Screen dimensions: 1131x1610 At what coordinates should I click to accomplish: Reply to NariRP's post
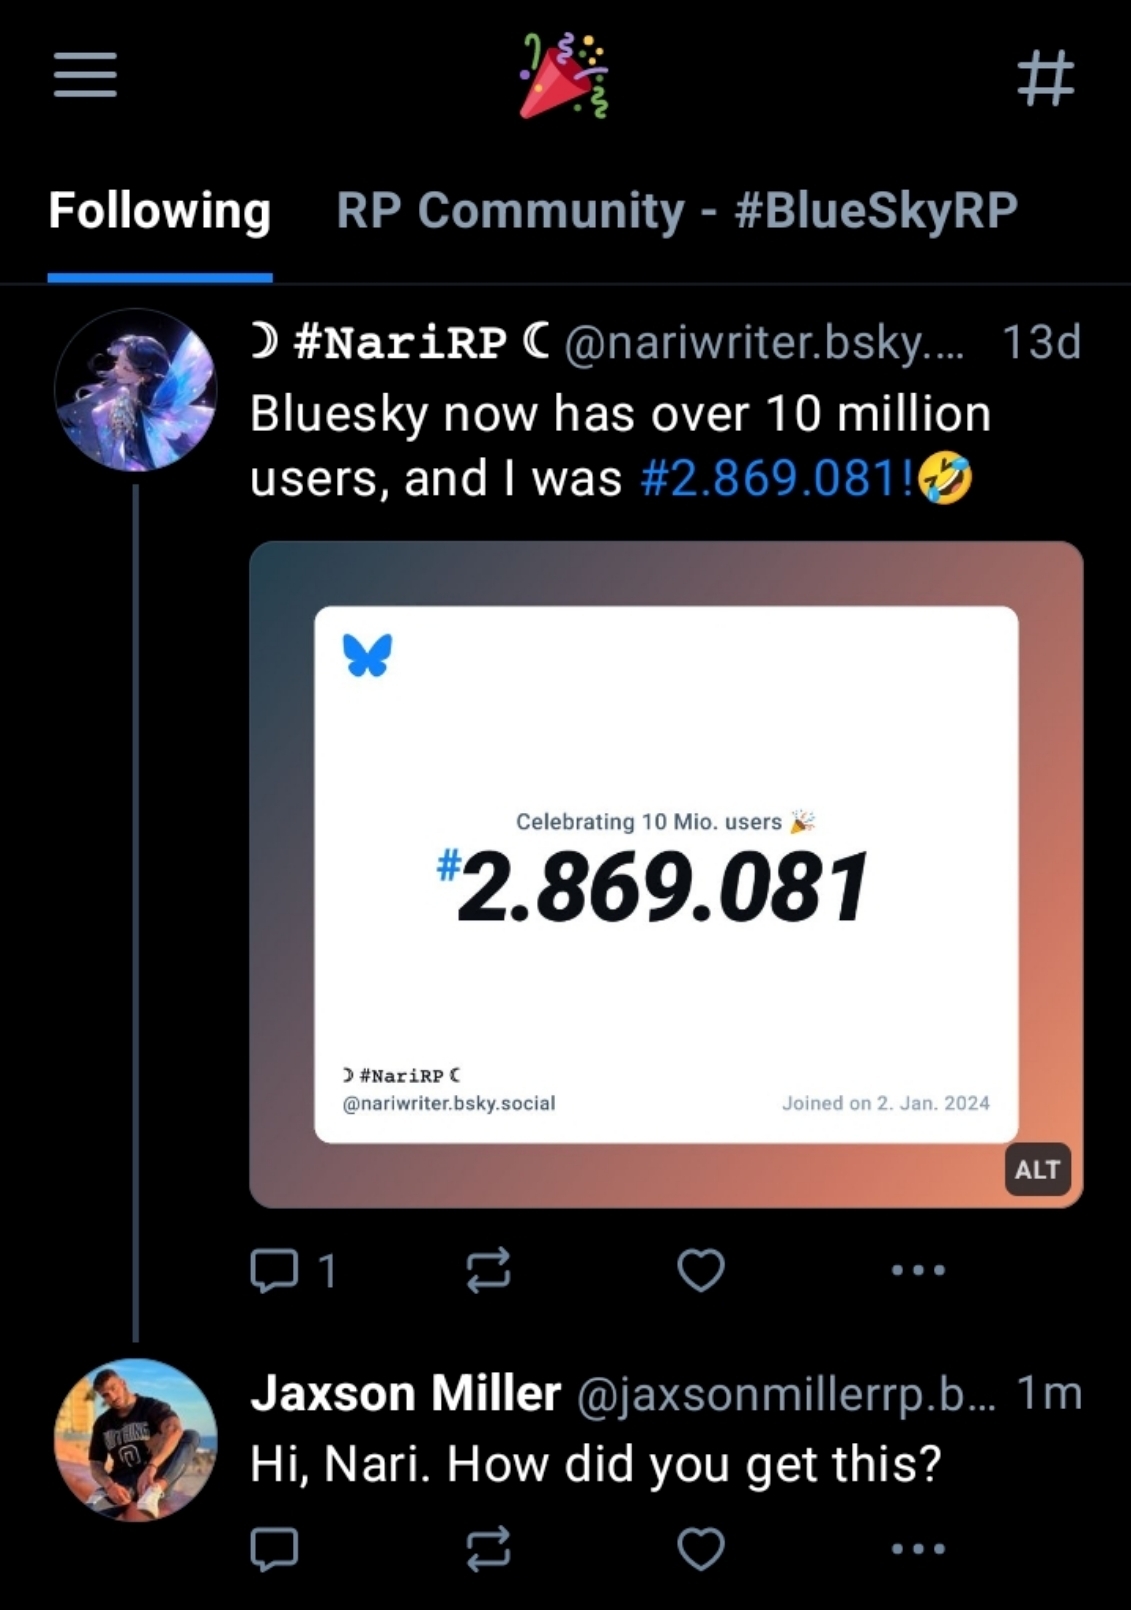pyautogui.click(x=274, y=1270)
